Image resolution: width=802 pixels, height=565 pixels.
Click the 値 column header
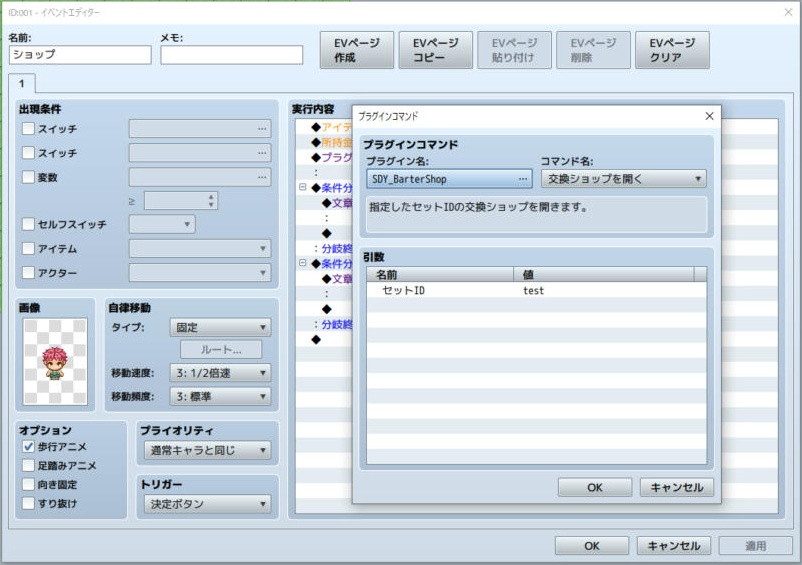click(604, 275)
